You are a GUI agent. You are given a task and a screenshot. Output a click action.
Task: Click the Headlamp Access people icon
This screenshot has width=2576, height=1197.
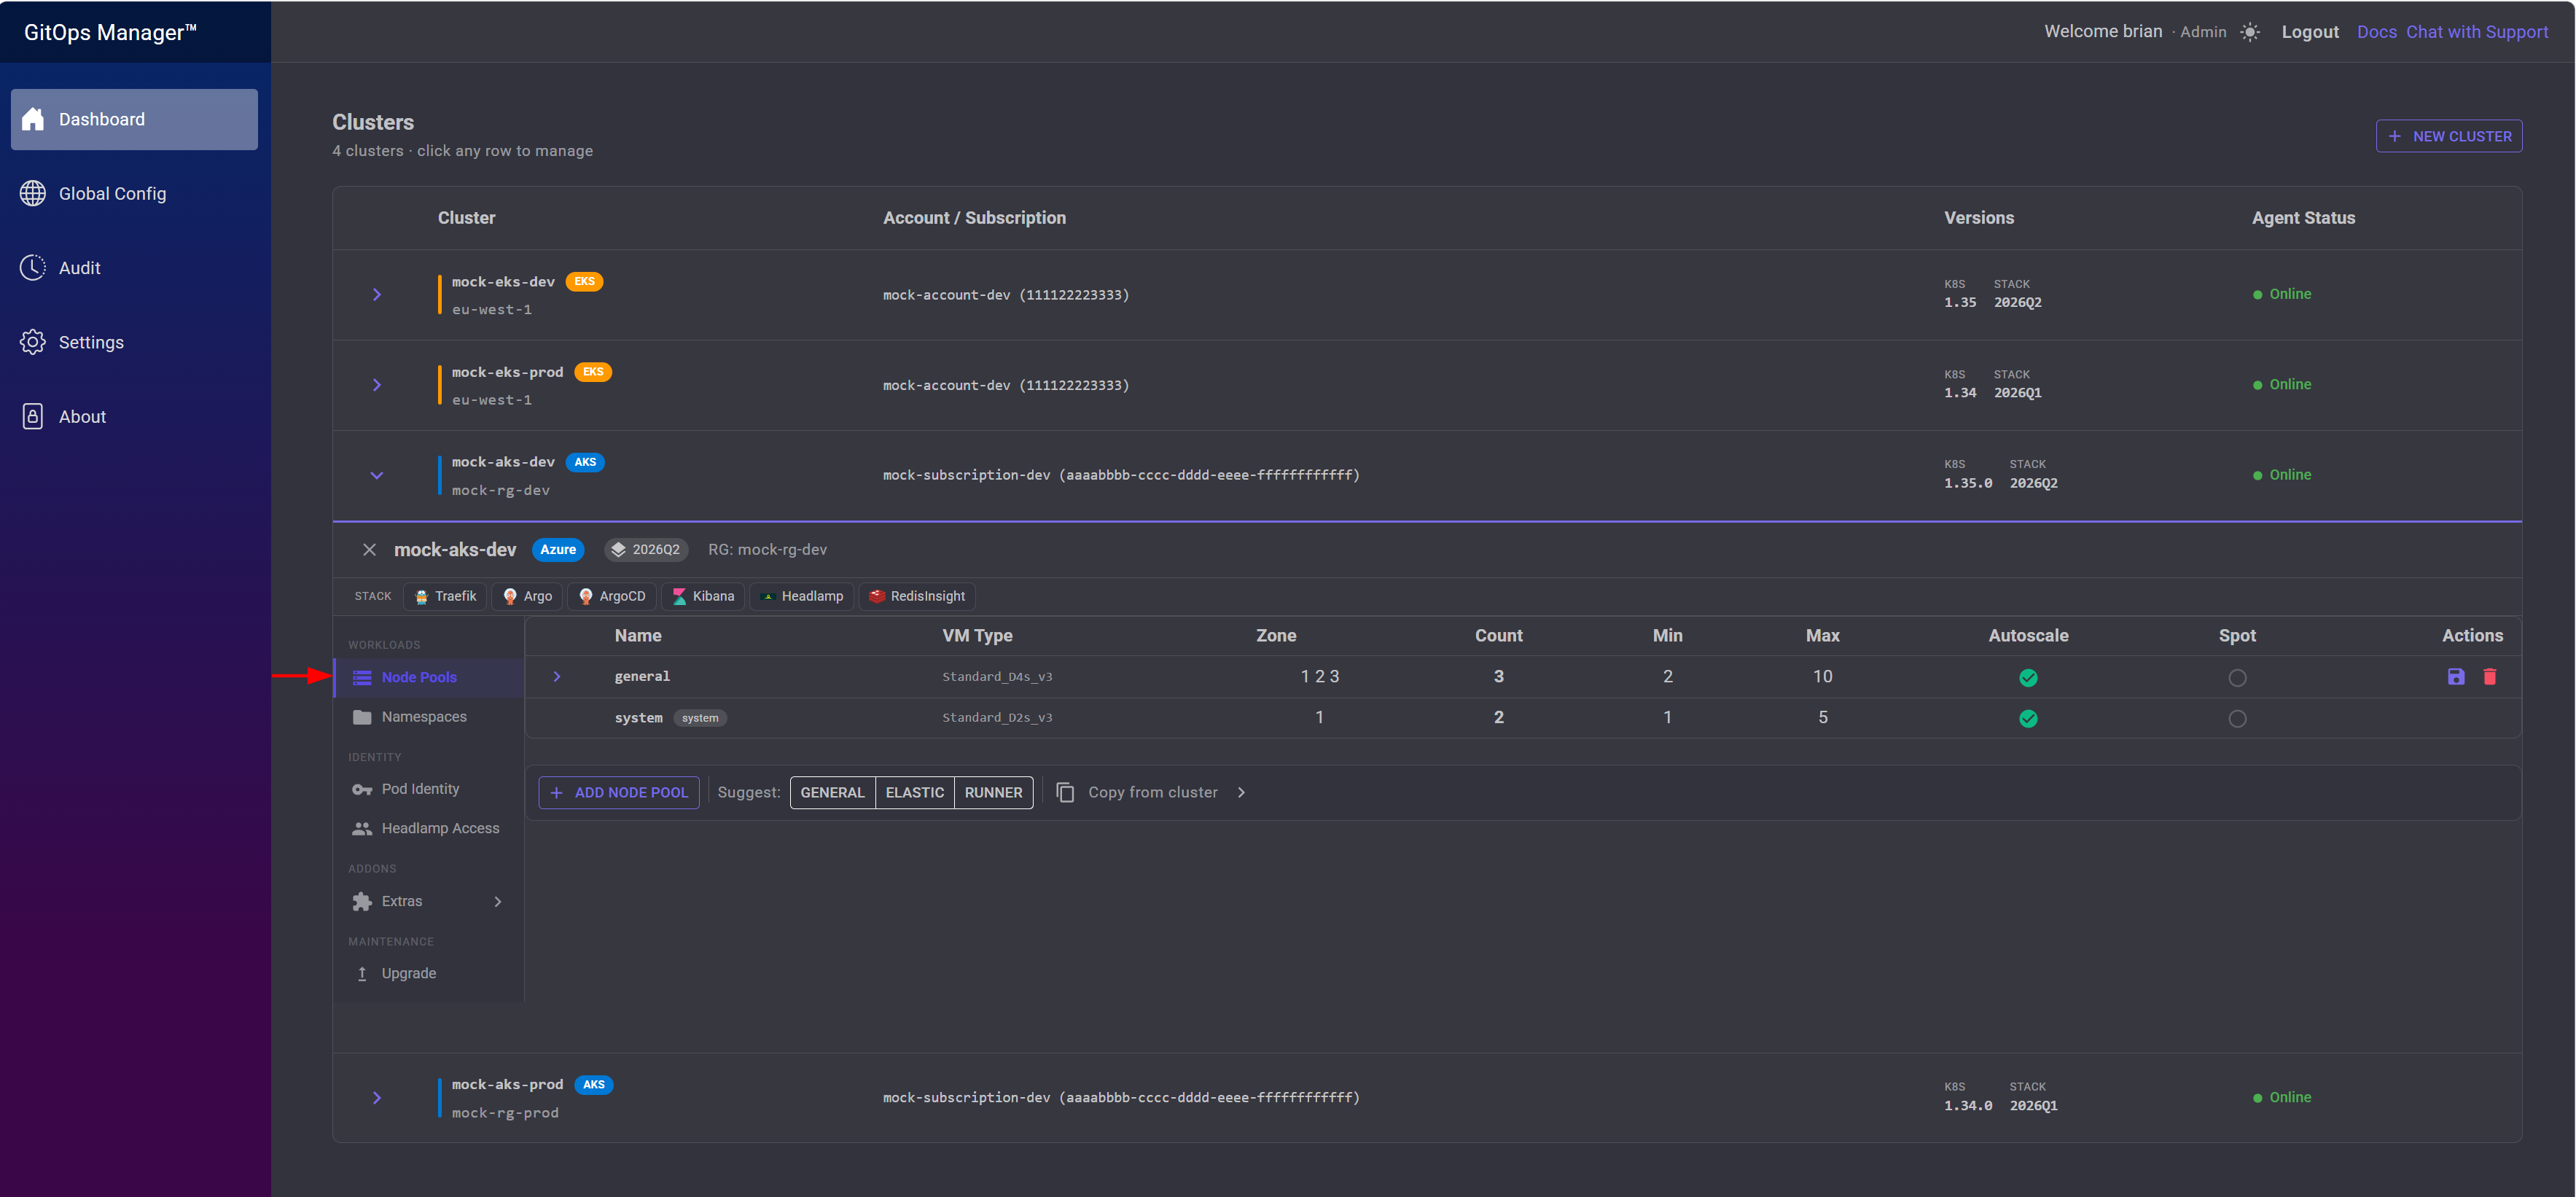(362, 828)
